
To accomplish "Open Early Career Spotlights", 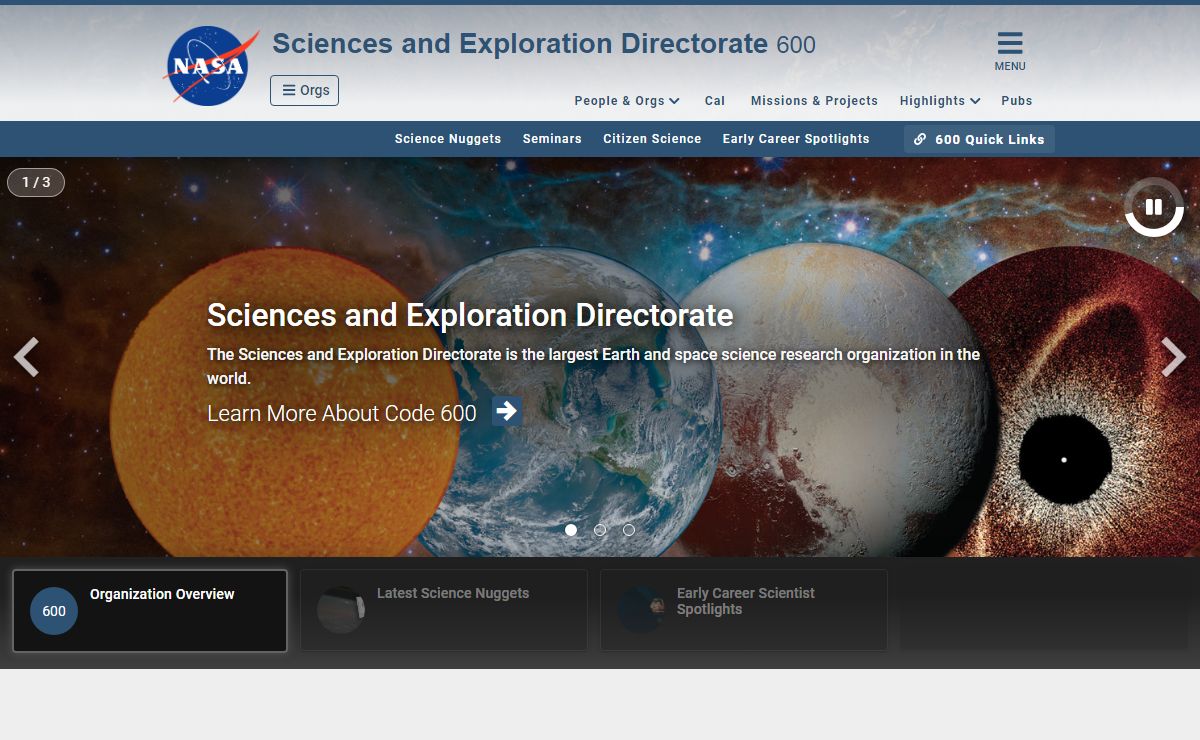I will pos(796,139).
